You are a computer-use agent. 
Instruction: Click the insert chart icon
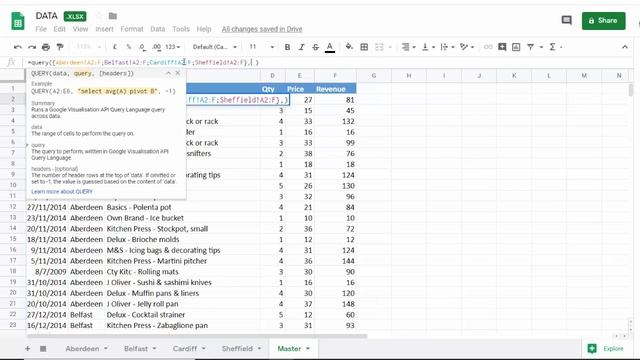pos(516,47)
